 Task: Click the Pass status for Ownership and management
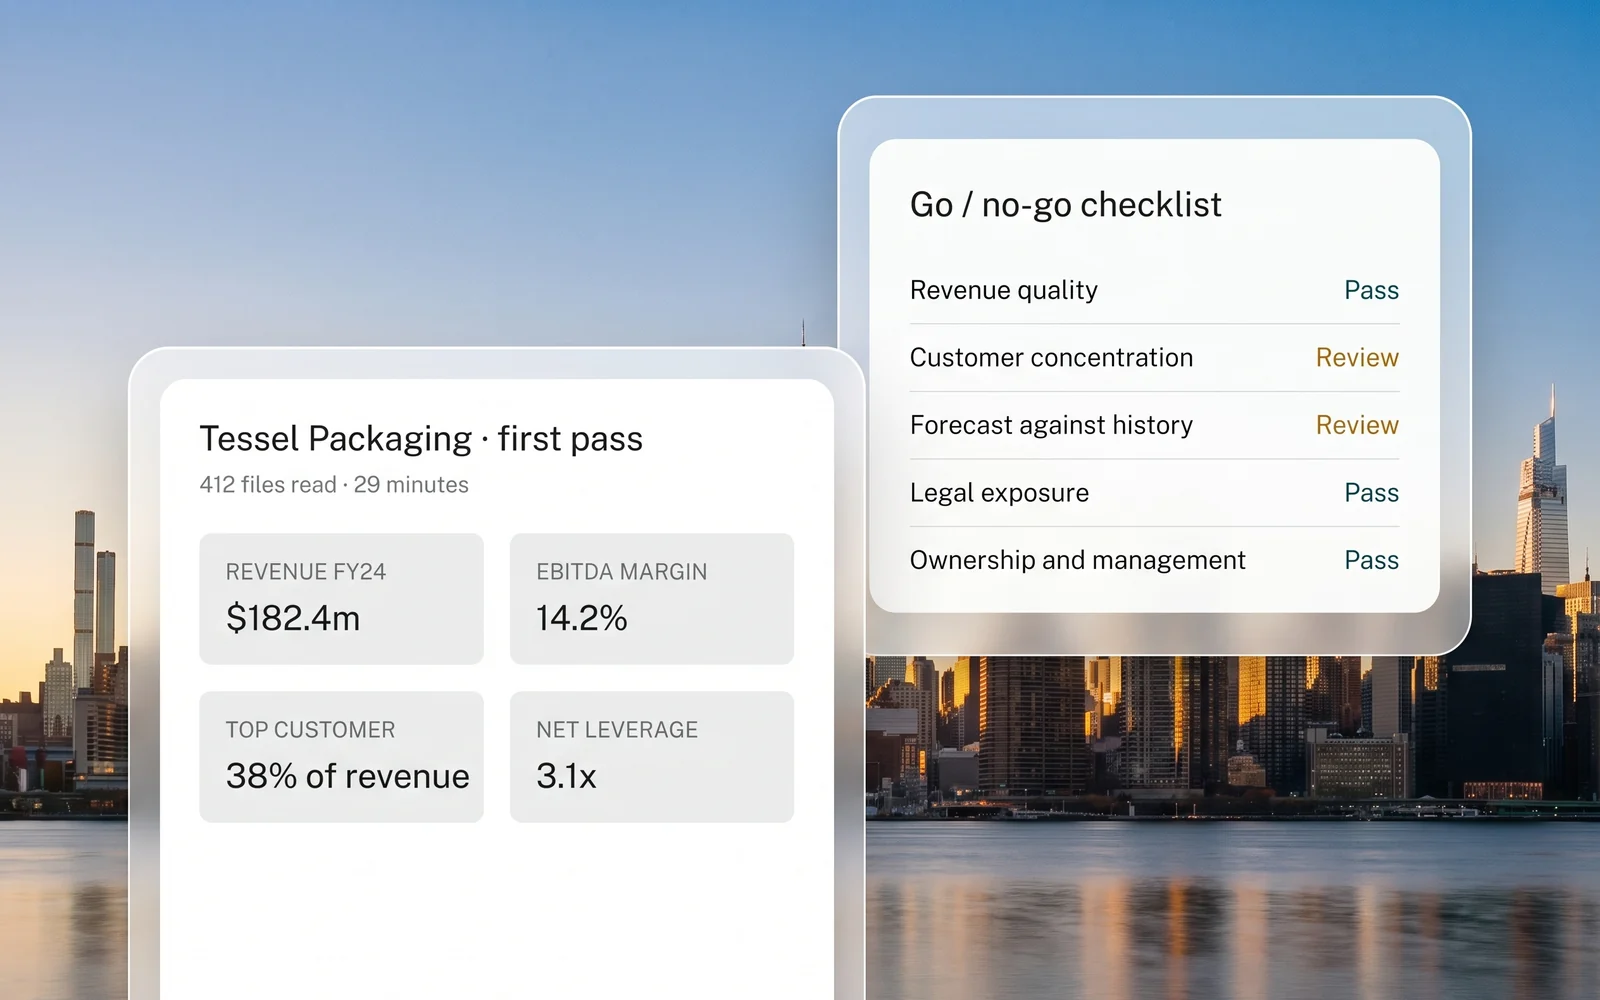[1371, 560]
